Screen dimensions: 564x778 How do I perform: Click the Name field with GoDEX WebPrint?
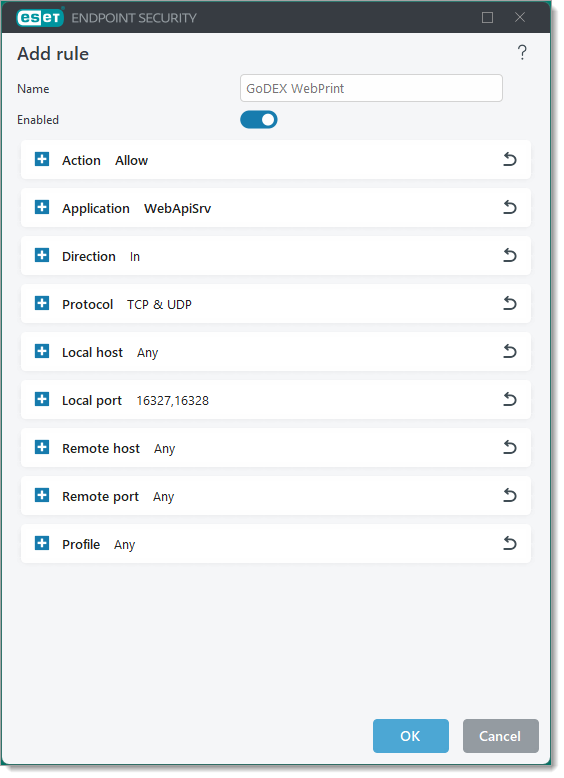point(371,88)
